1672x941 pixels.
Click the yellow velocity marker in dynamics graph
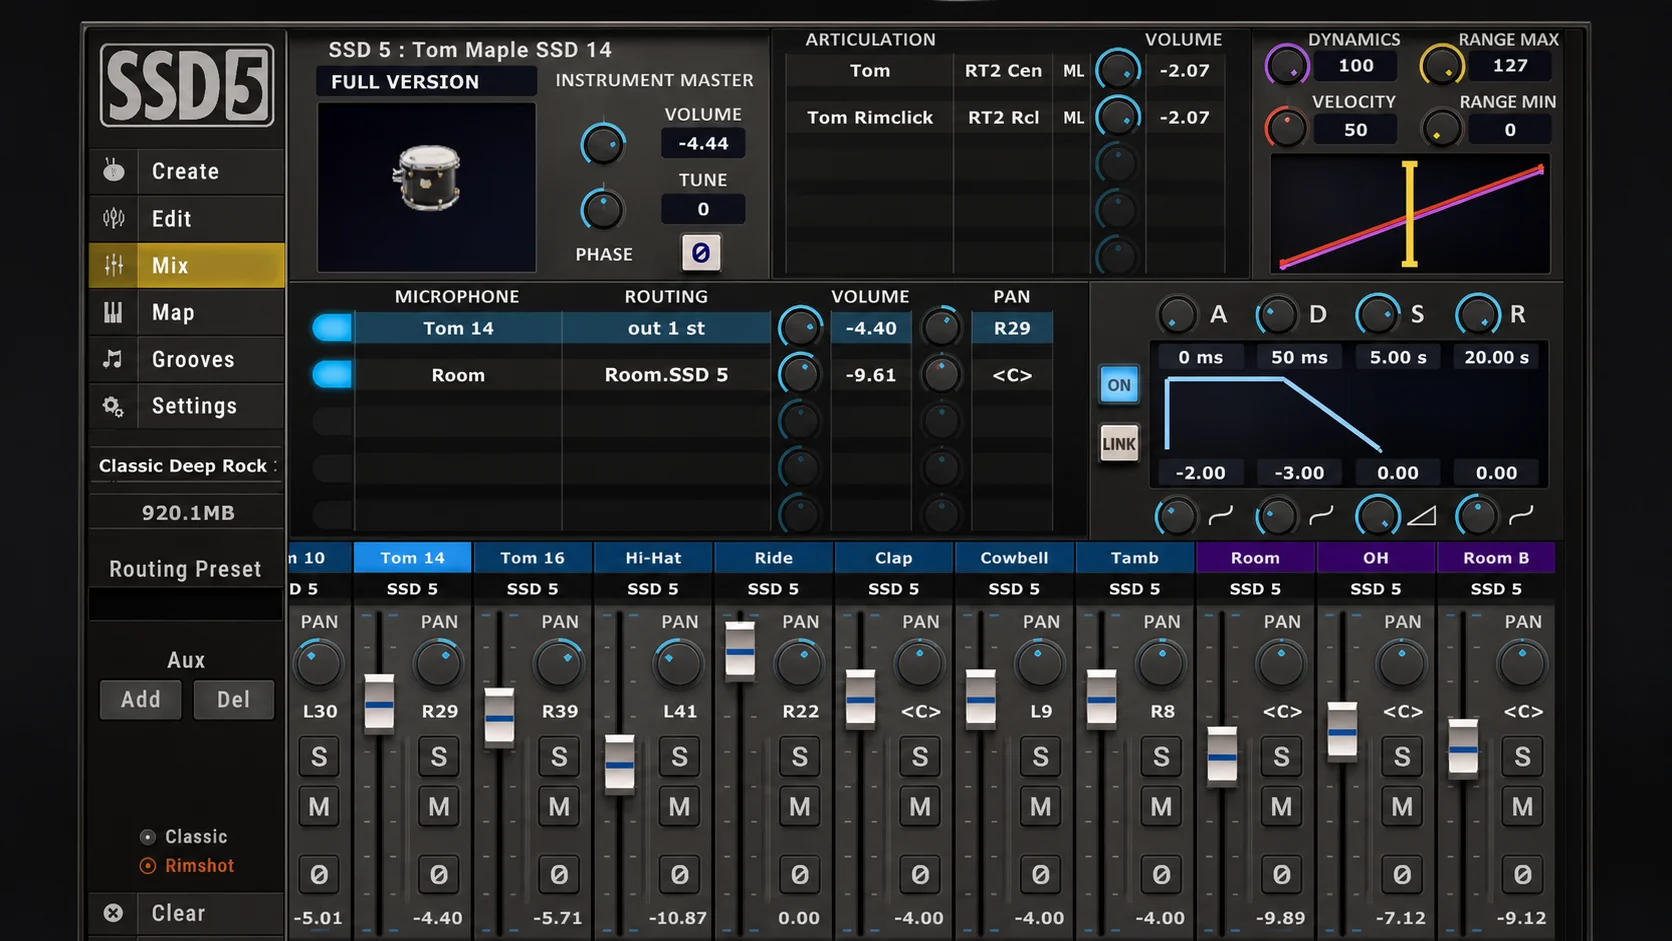point(1410,214)
